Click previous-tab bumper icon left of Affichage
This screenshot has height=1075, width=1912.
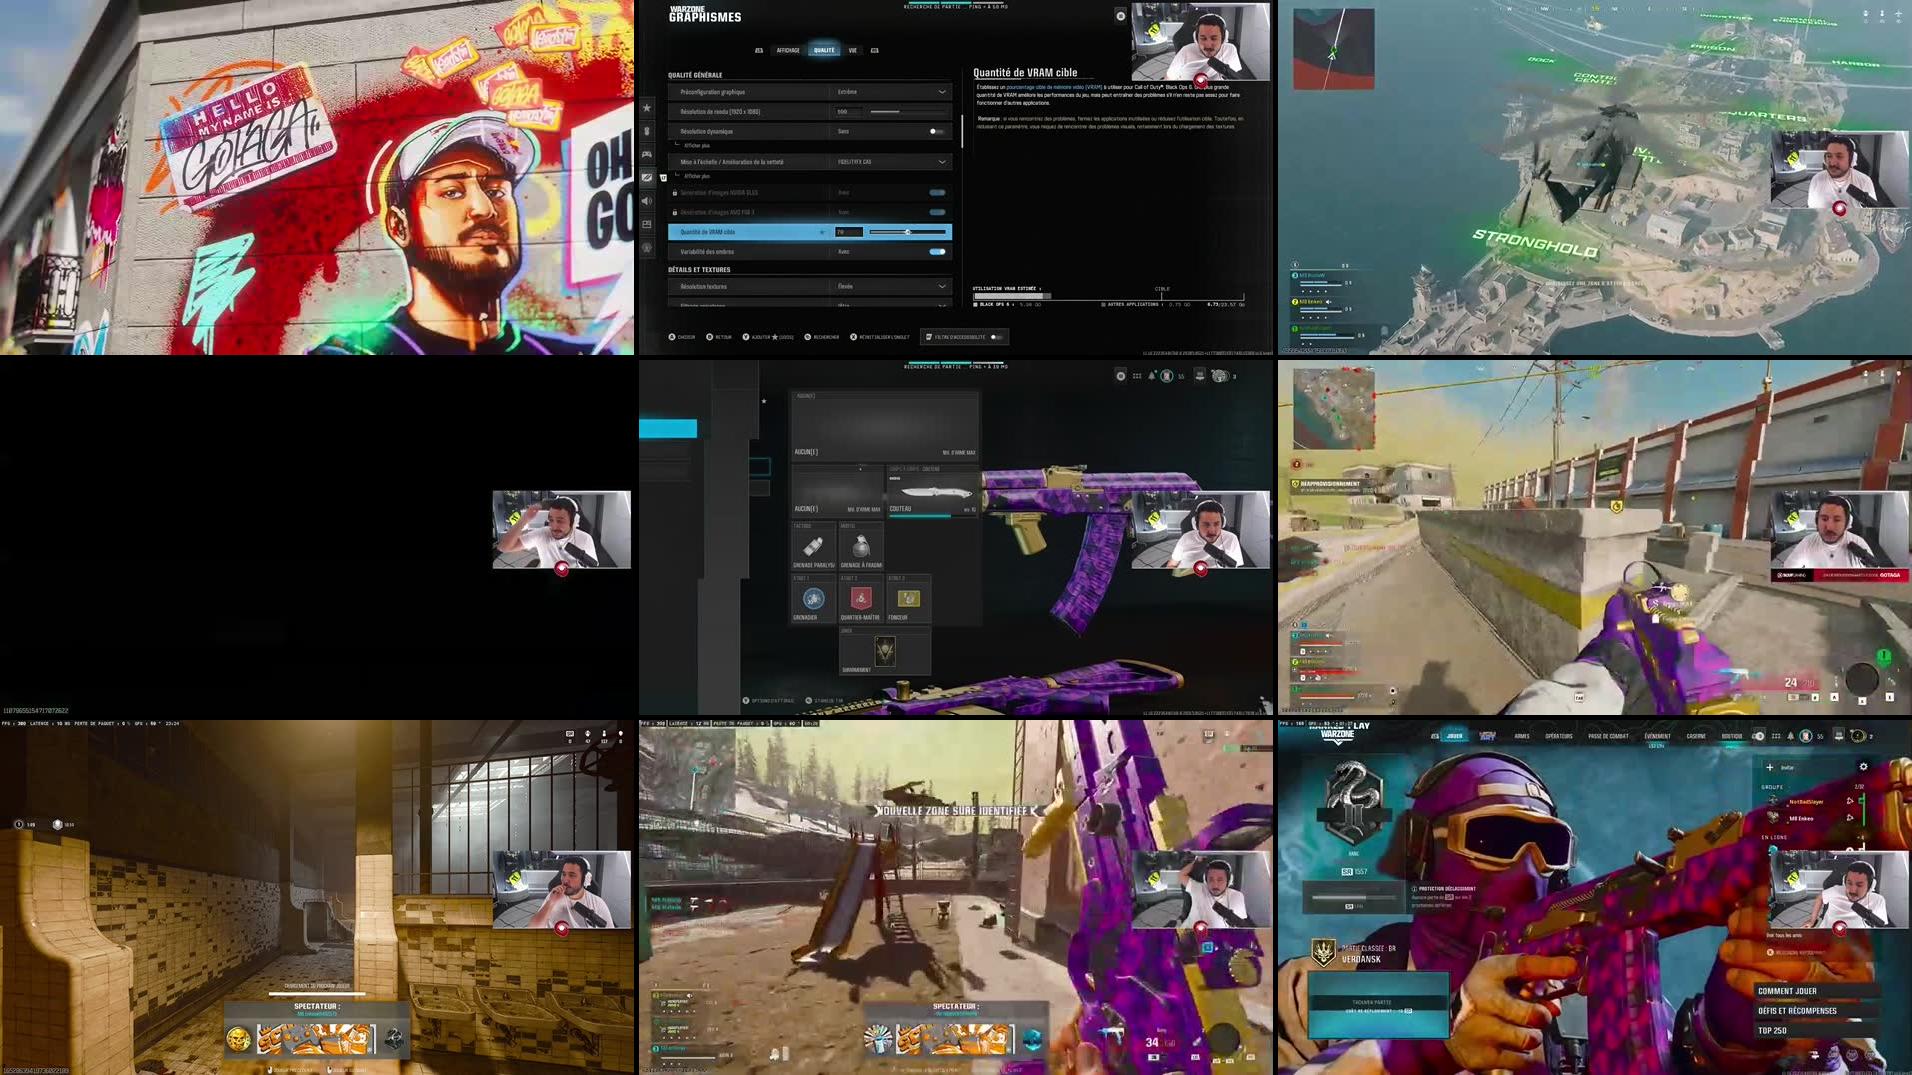pos(759,50)
